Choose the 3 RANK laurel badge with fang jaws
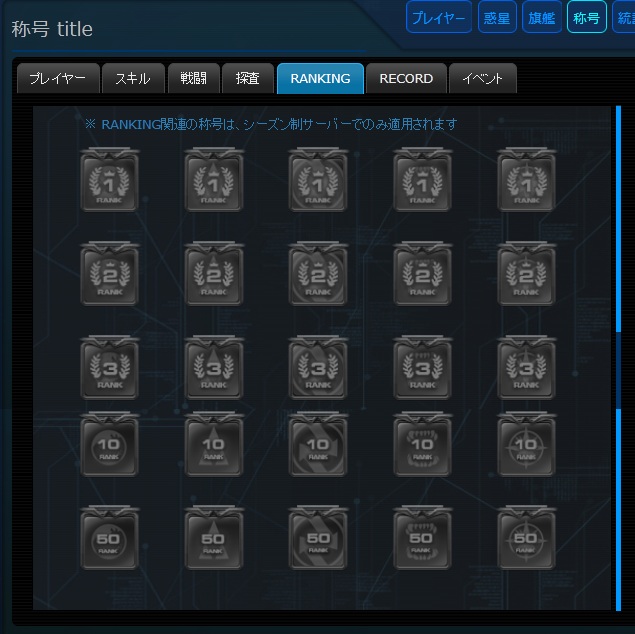The width and height of the screenshot is (635, 634). (422, 368)
